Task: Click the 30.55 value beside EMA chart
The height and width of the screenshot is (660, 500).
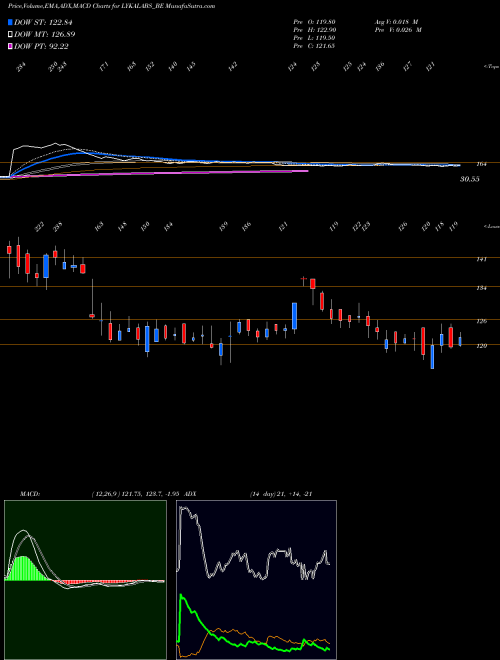Action: coord(469,179)
